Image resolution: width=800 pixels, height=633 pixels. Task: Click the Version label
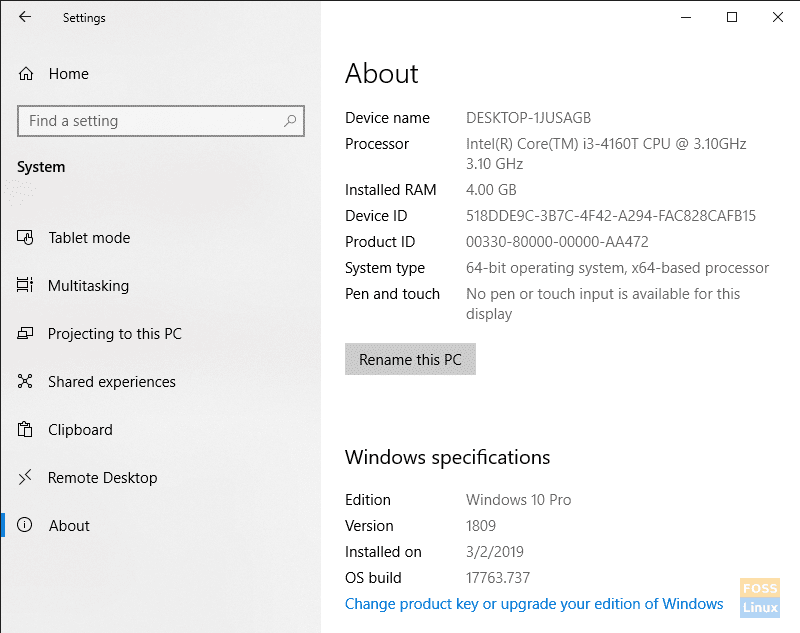click(369, 525)
